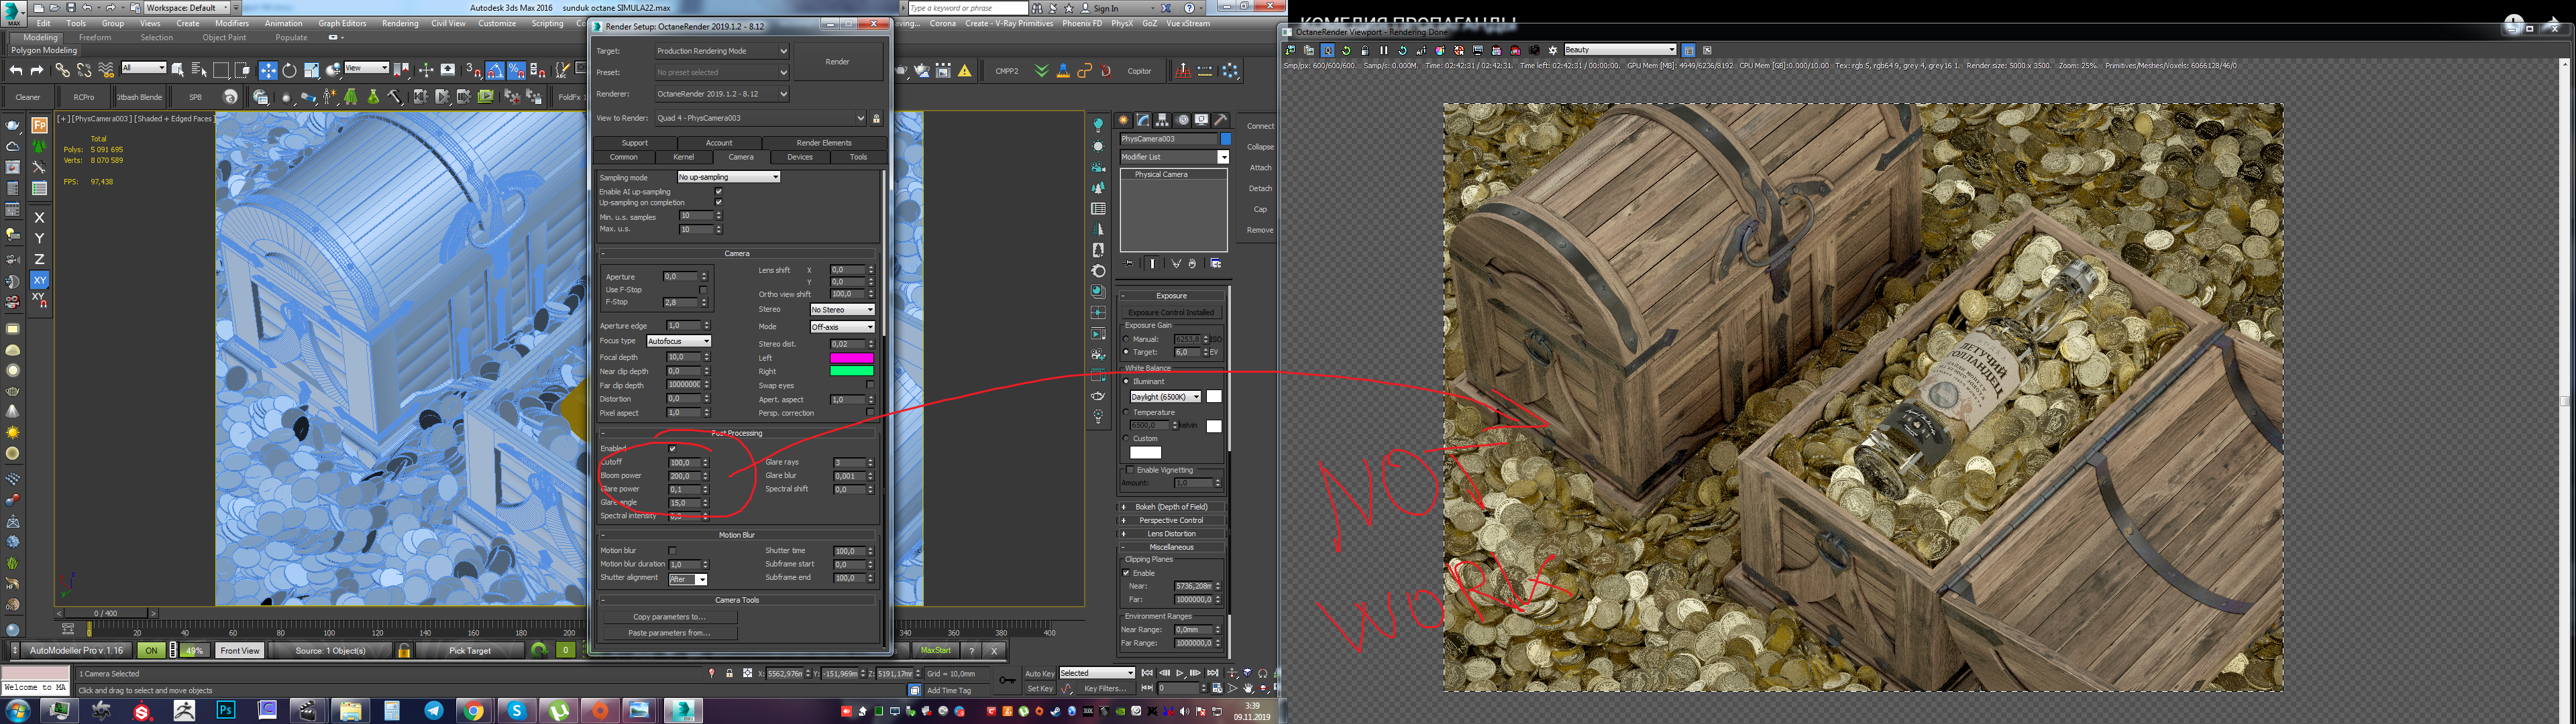Screen dimensions: 2576x724
Task: Open the Beauty render pass dropdown
Action: (1619, 50)
